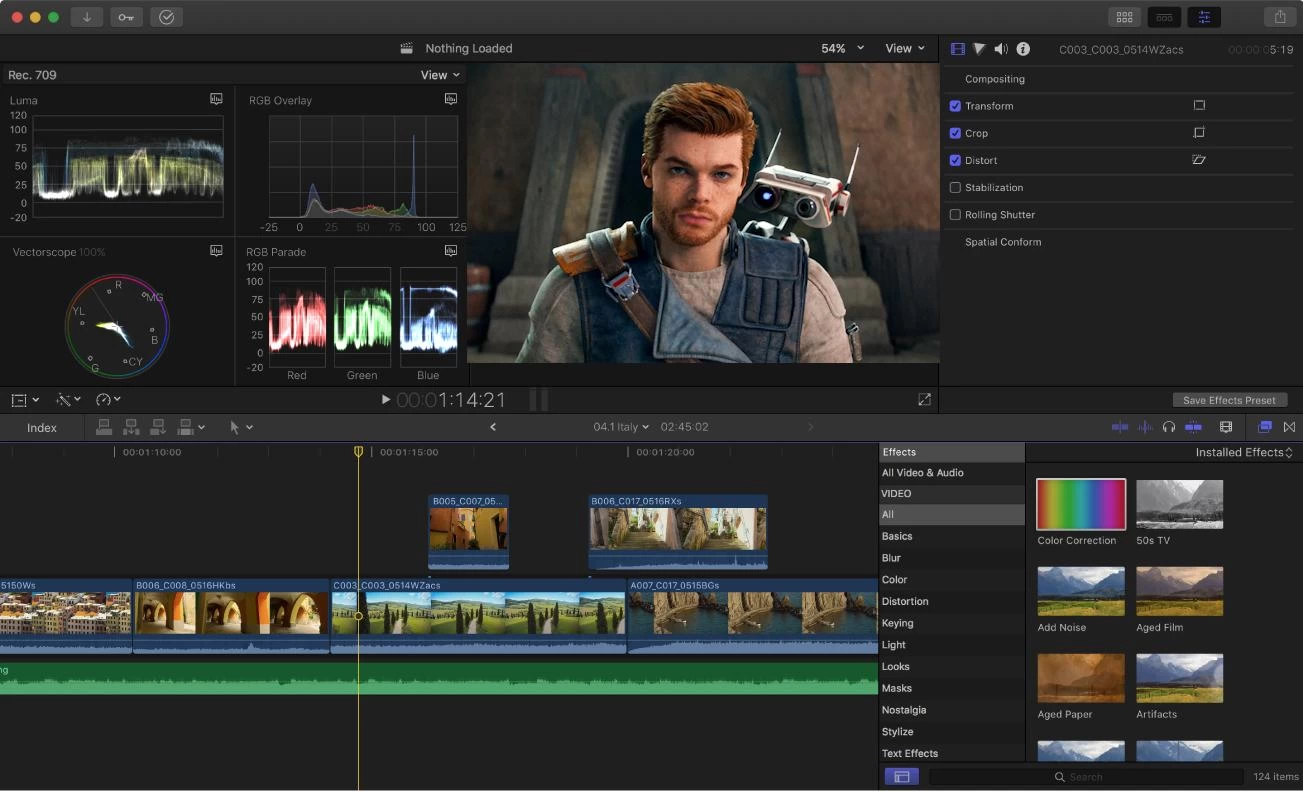Open the timeline Index button

tap(42, 428)
